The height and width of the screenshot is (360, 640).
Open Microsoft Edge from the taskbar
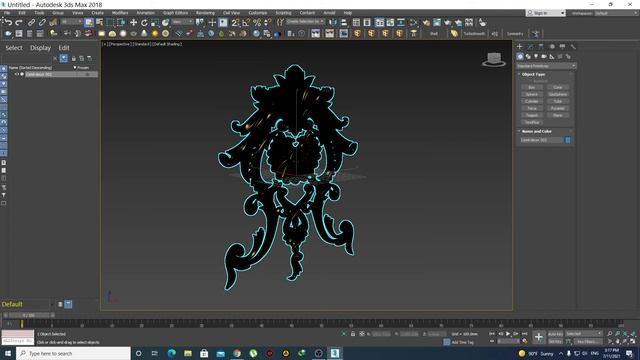171,353
